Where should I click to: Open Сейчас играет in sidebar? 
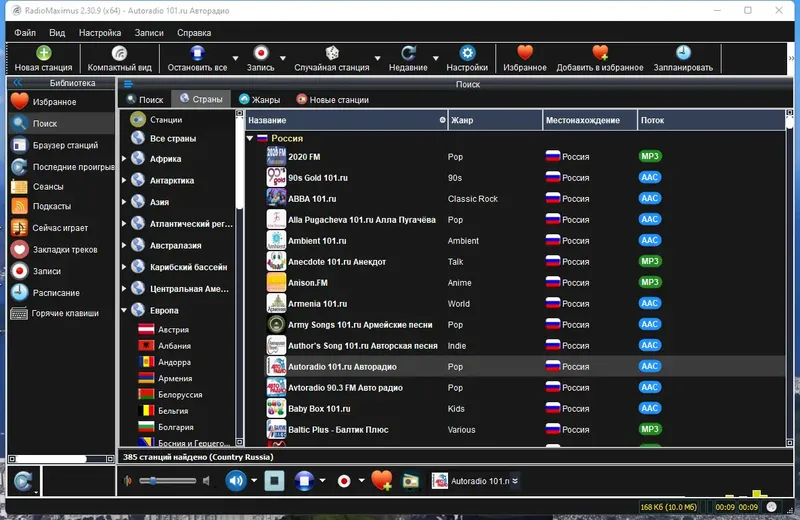pos(61,228)
